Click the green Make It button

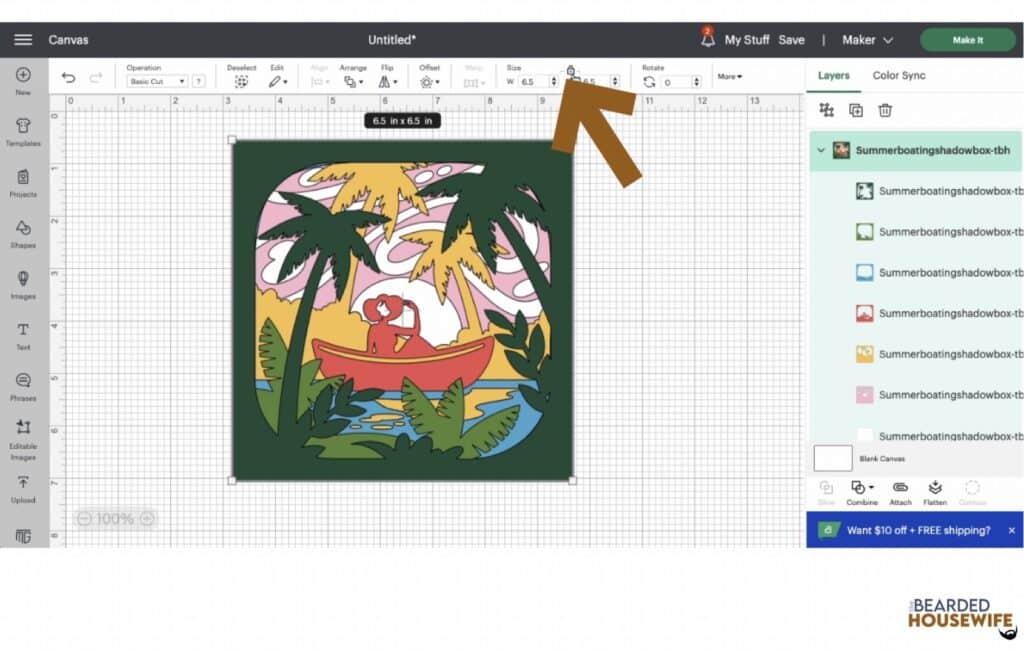(x=968, y=40)
